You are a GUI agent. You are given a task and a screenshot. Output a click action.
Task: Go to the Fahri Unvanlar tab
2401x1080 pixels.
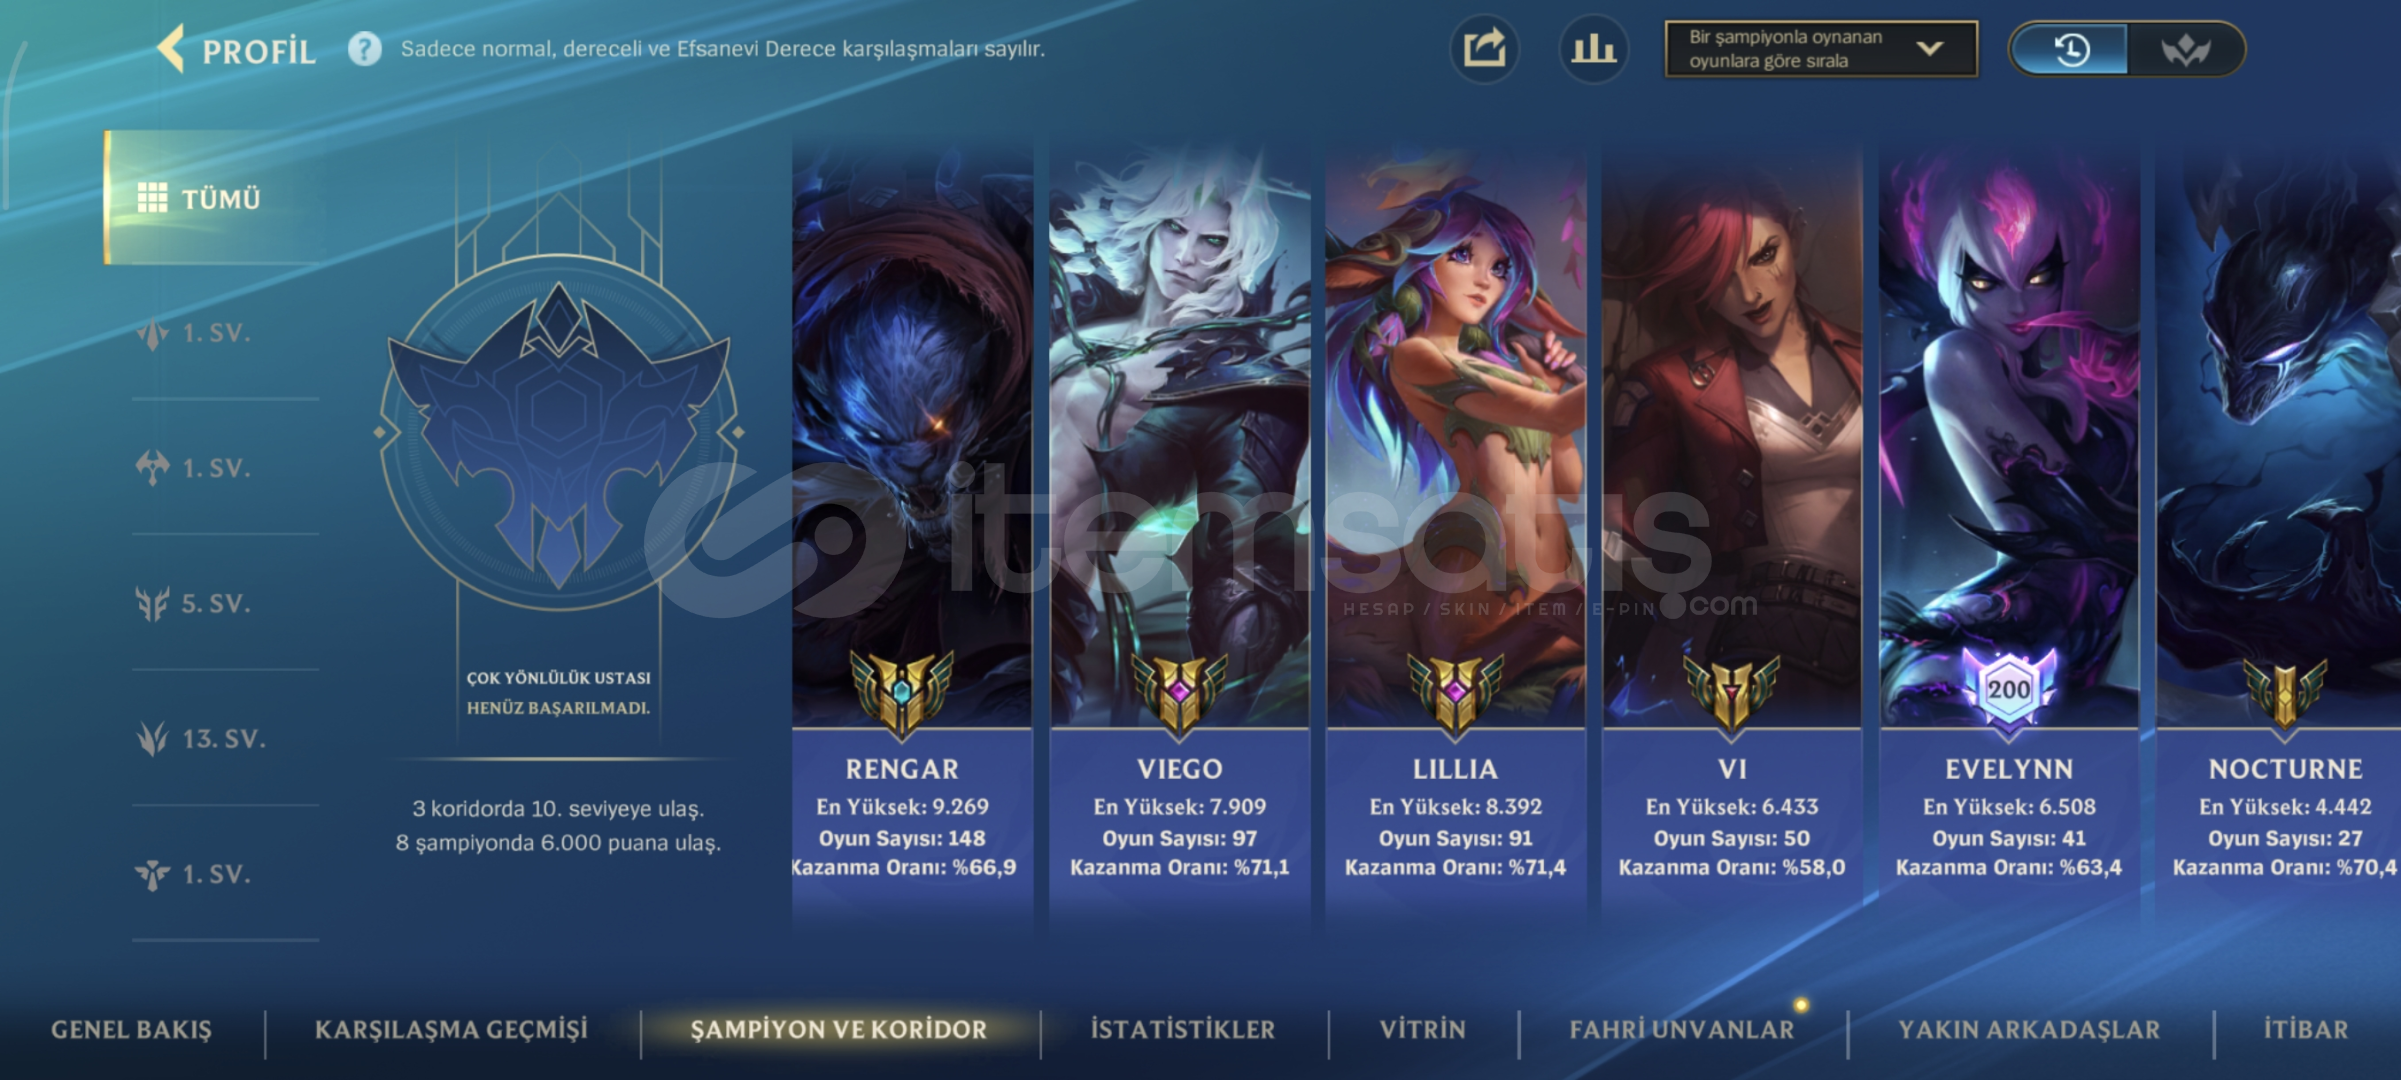point(1682,1029)
